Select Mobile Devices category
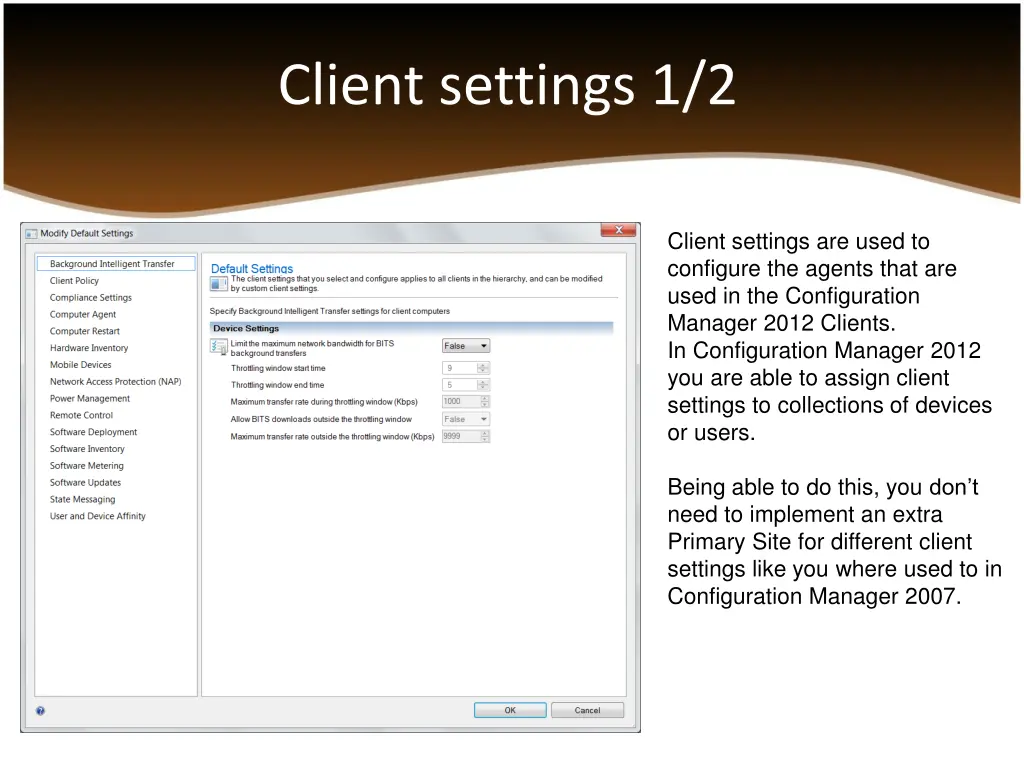The width and height of the screenshot is (1024, 768). (x=81, y=365)
